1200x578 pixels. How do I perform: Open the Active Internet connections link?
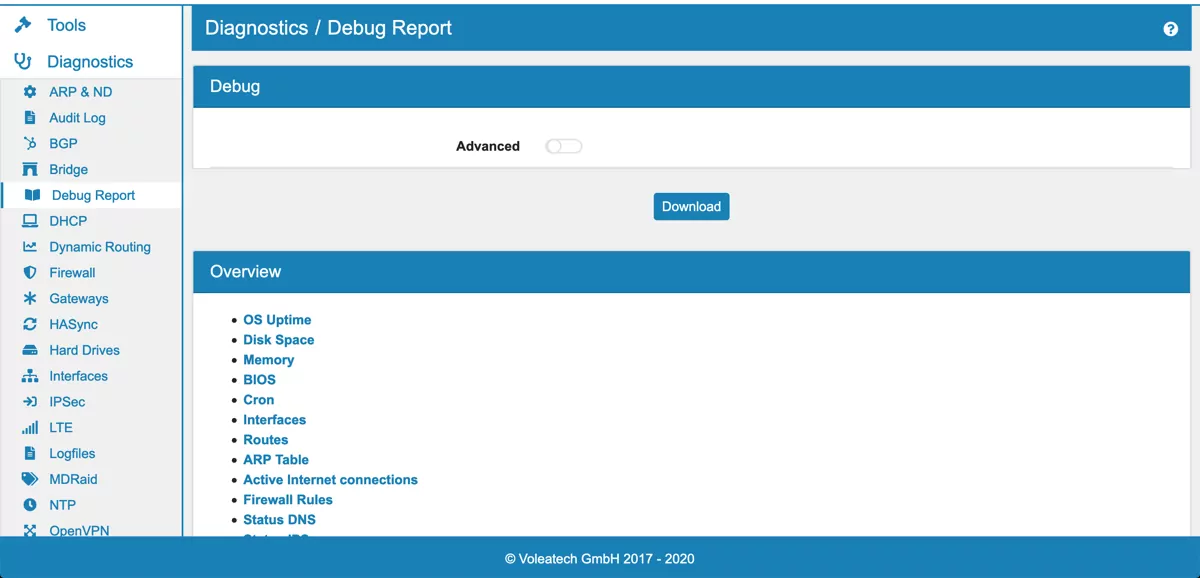(330, 479)
